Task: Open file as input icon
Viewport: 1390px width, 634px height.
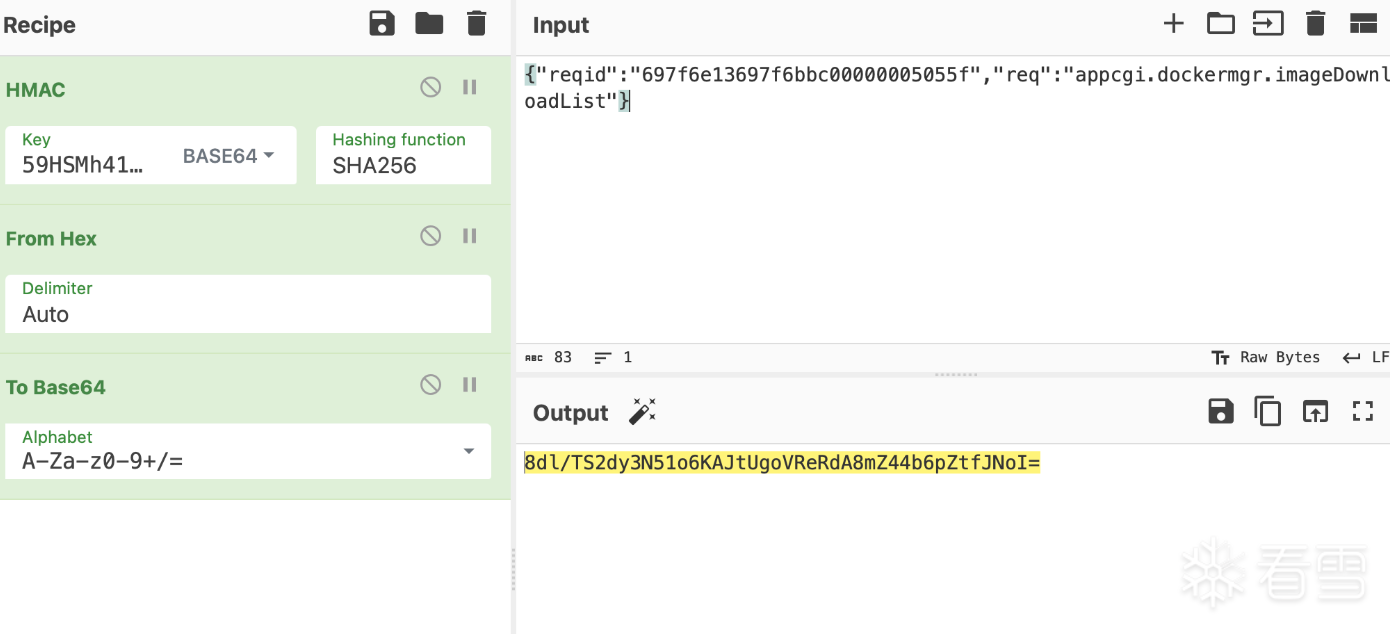Action: [1268, 24]
